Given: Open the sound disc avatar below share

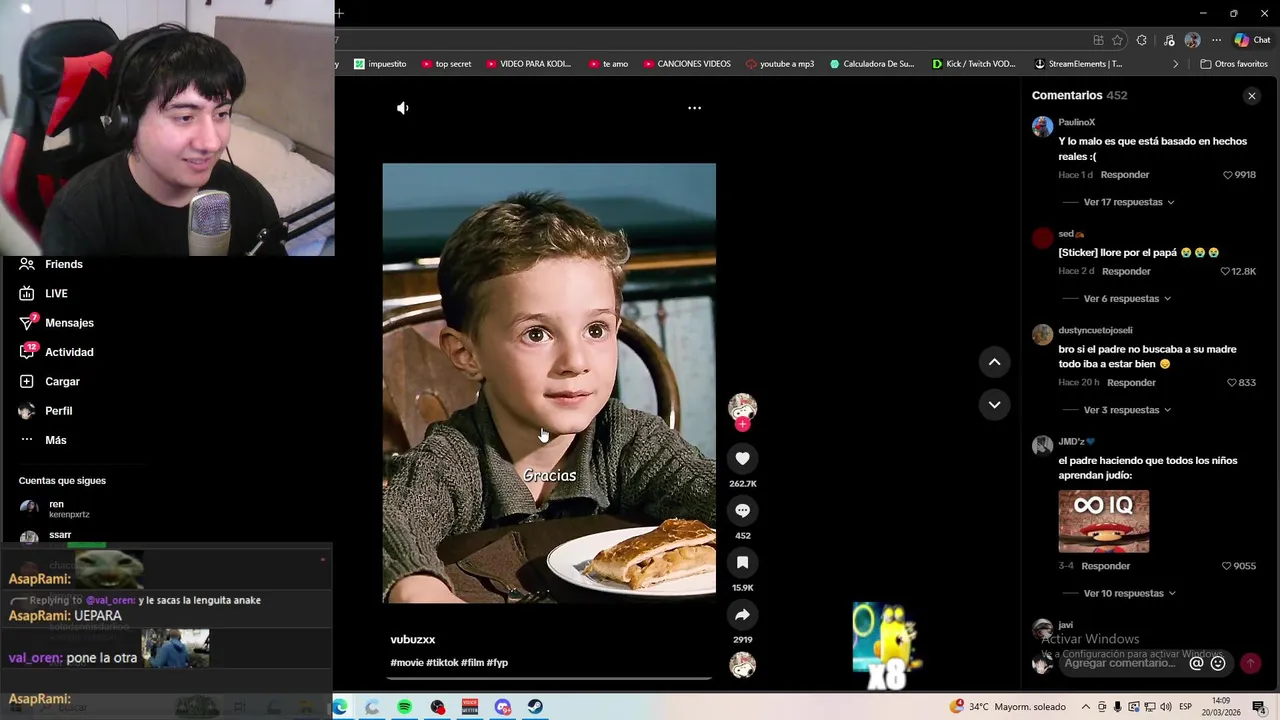Looking at the screenshot, I should click(x=742, y=665).
